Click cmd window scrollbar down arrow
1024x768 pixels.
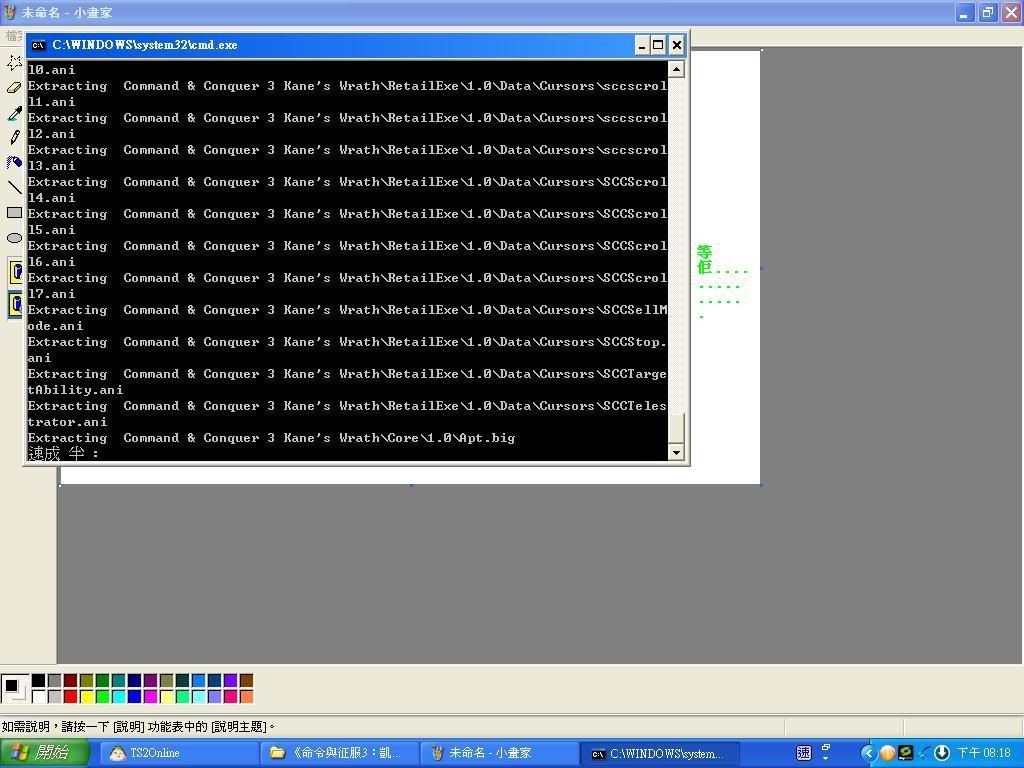[676, 453]
